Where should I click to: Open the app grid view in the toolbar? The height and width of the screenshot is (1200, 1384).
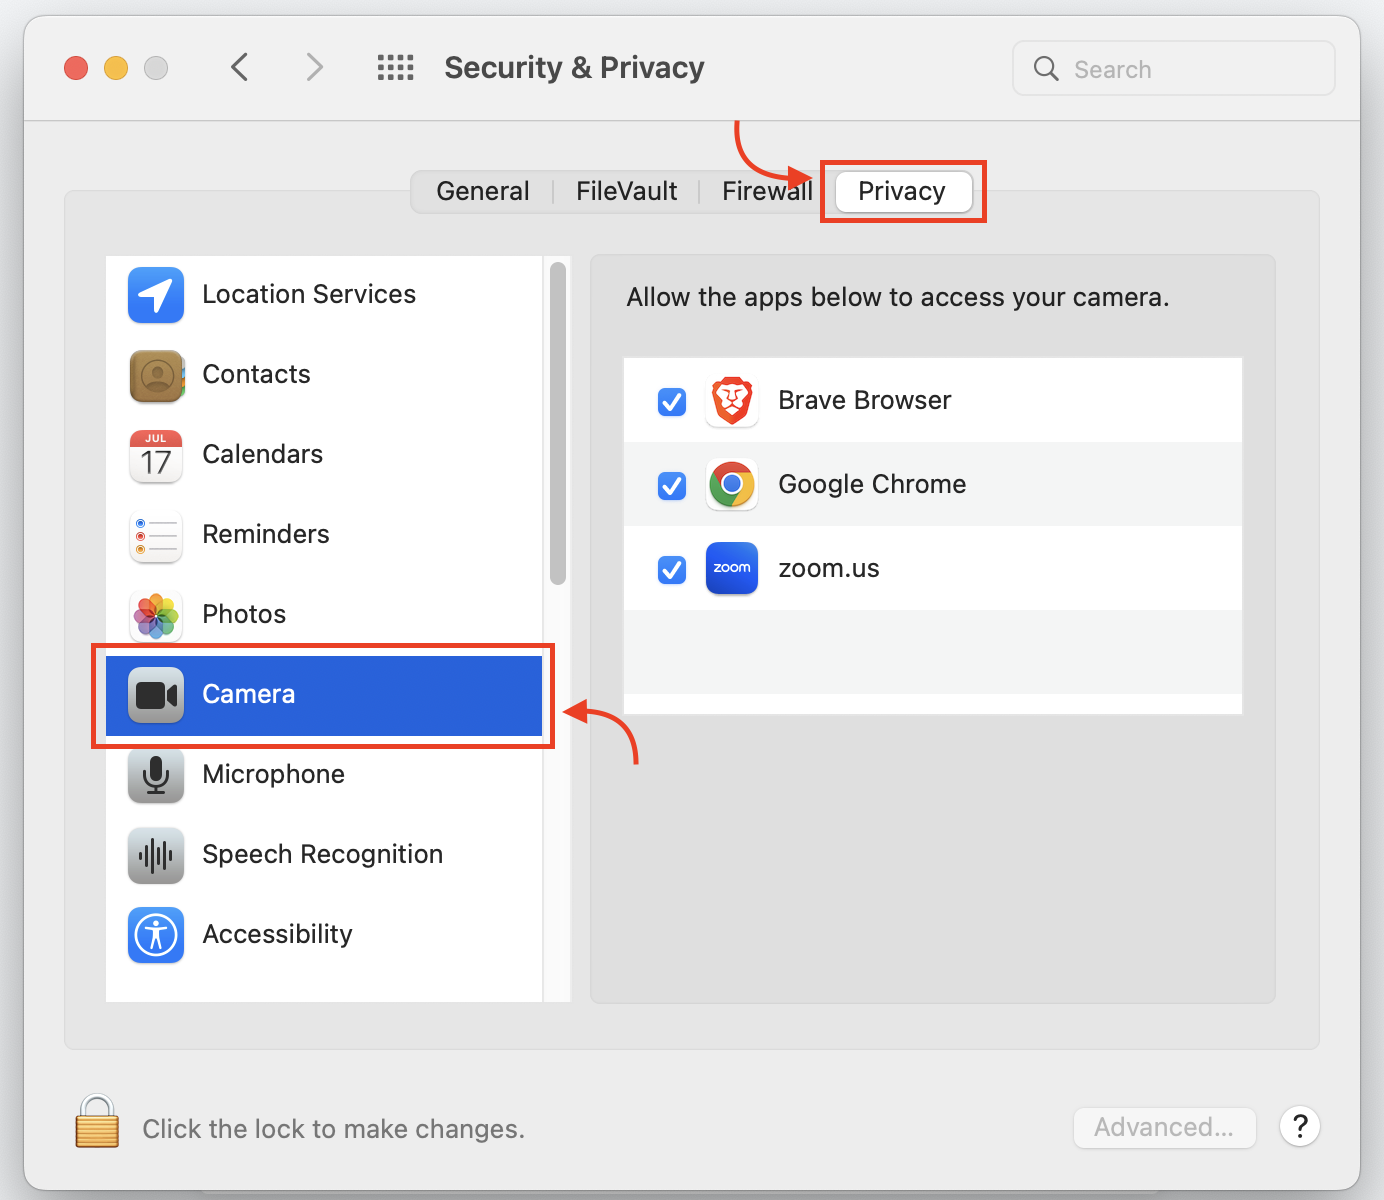point(395,67)
